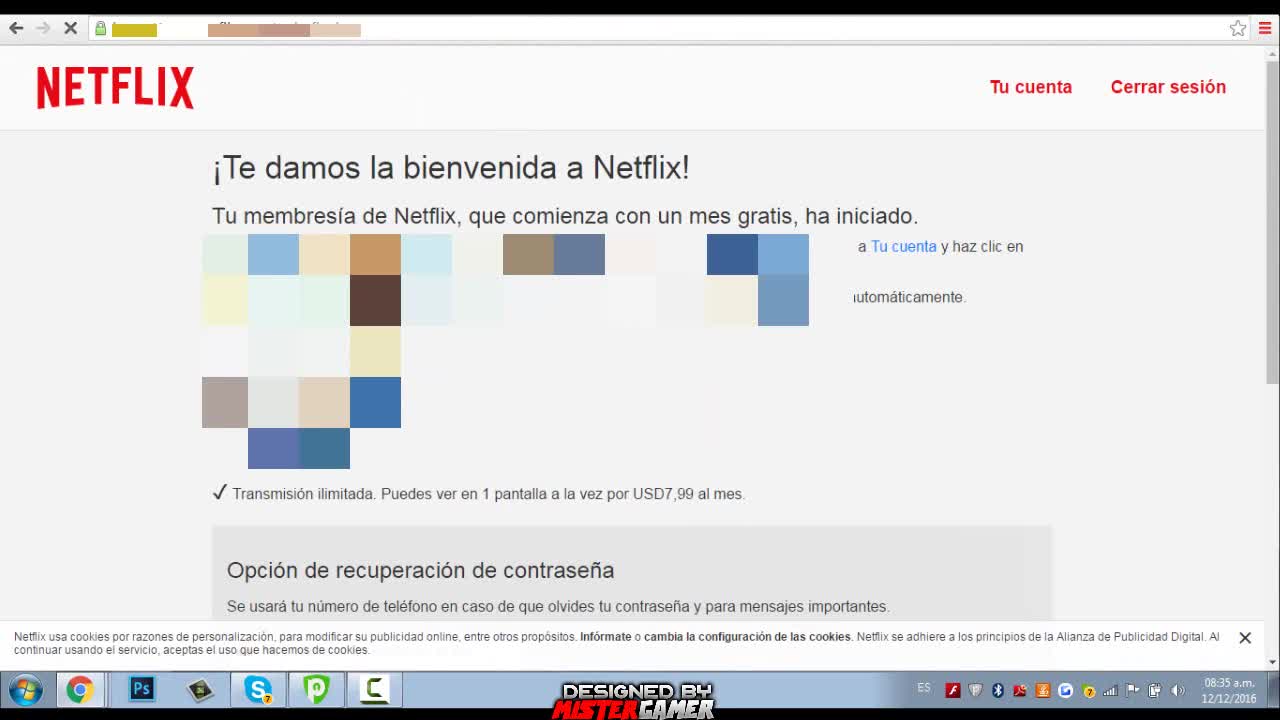Open the volume speaker tray icon
1280x720 pixels.
coord(1178,690)
